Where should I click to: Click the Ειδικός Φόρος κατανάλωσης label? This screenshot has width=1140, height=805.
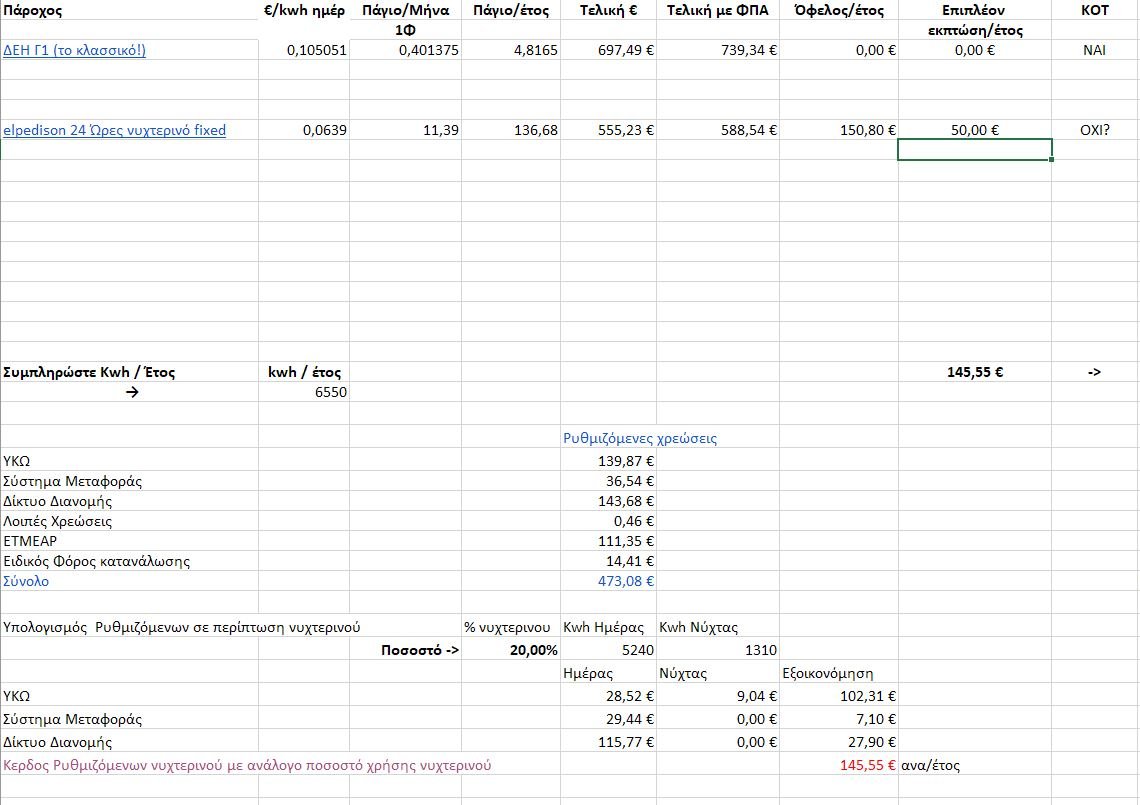(96, 561)
